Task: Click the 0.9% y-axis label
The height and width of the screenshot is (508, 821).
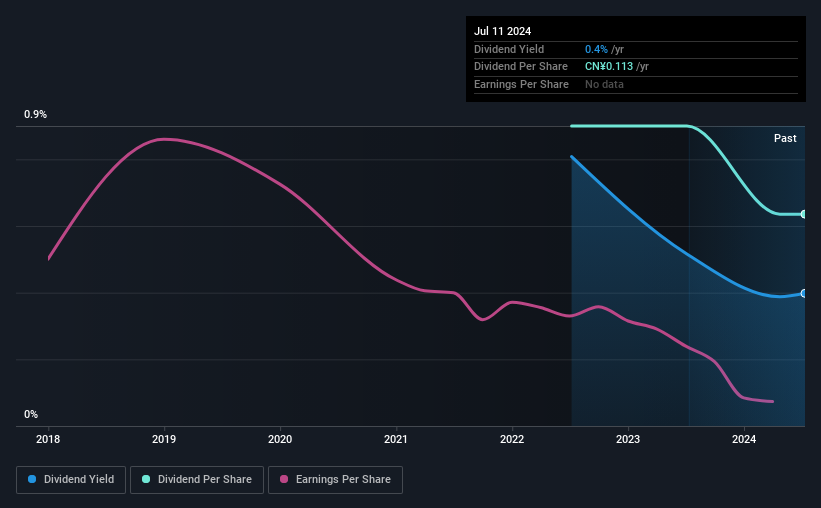Action: point(35,114)
